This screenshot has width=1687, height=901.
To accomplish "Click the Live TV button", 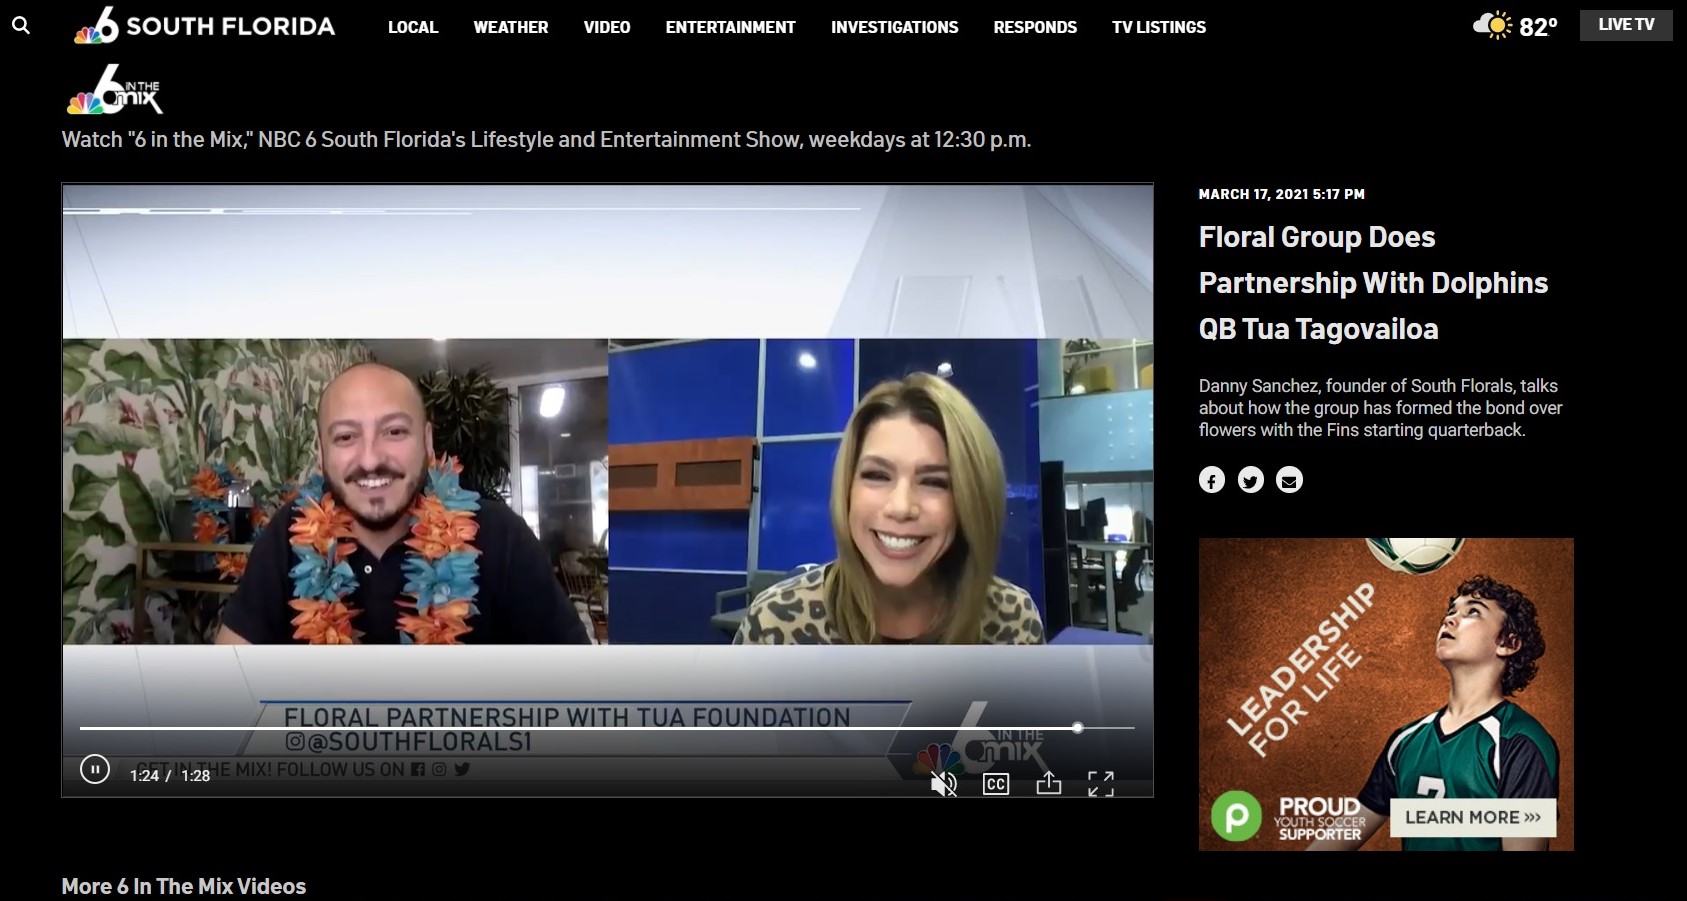I will point(1626,25).
